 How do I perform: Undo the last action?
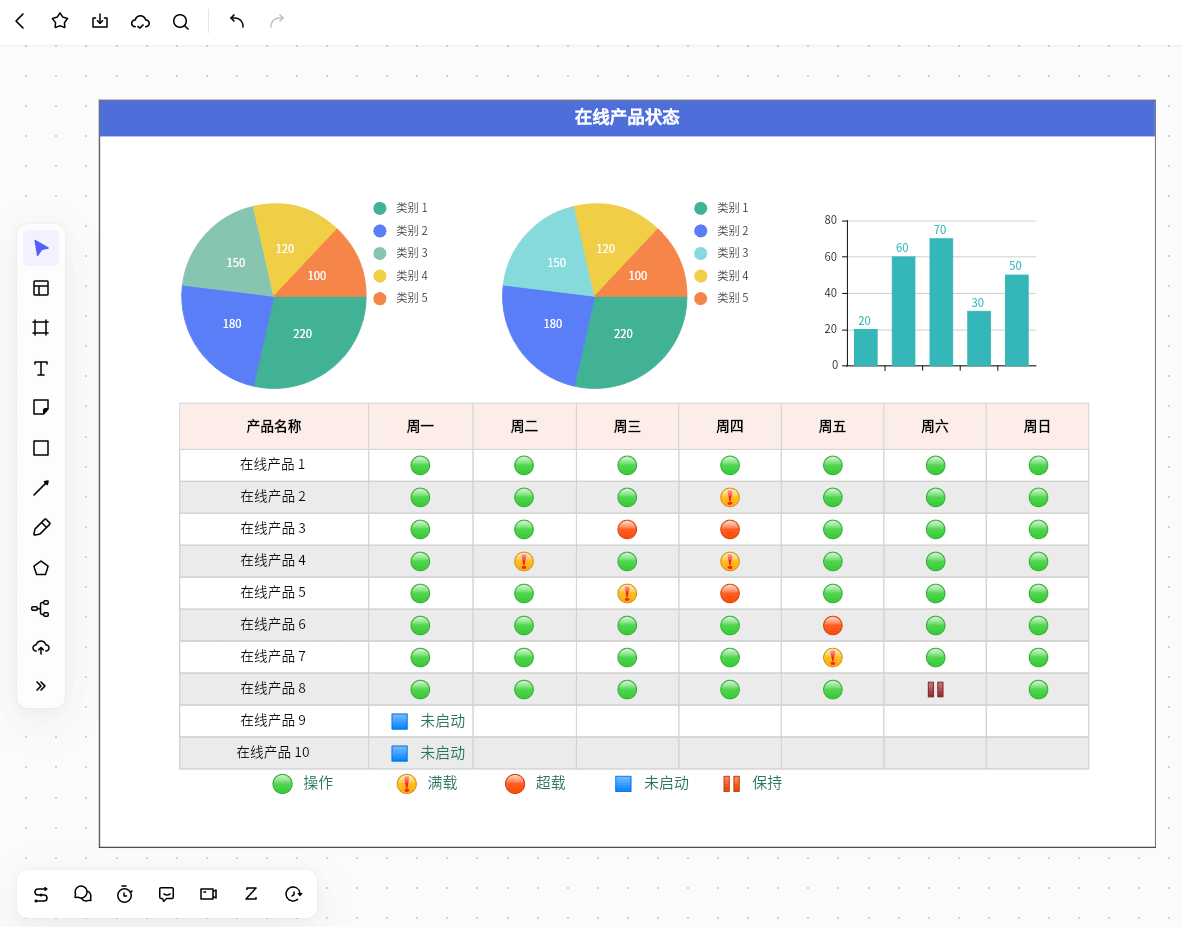tap(237, 21)
